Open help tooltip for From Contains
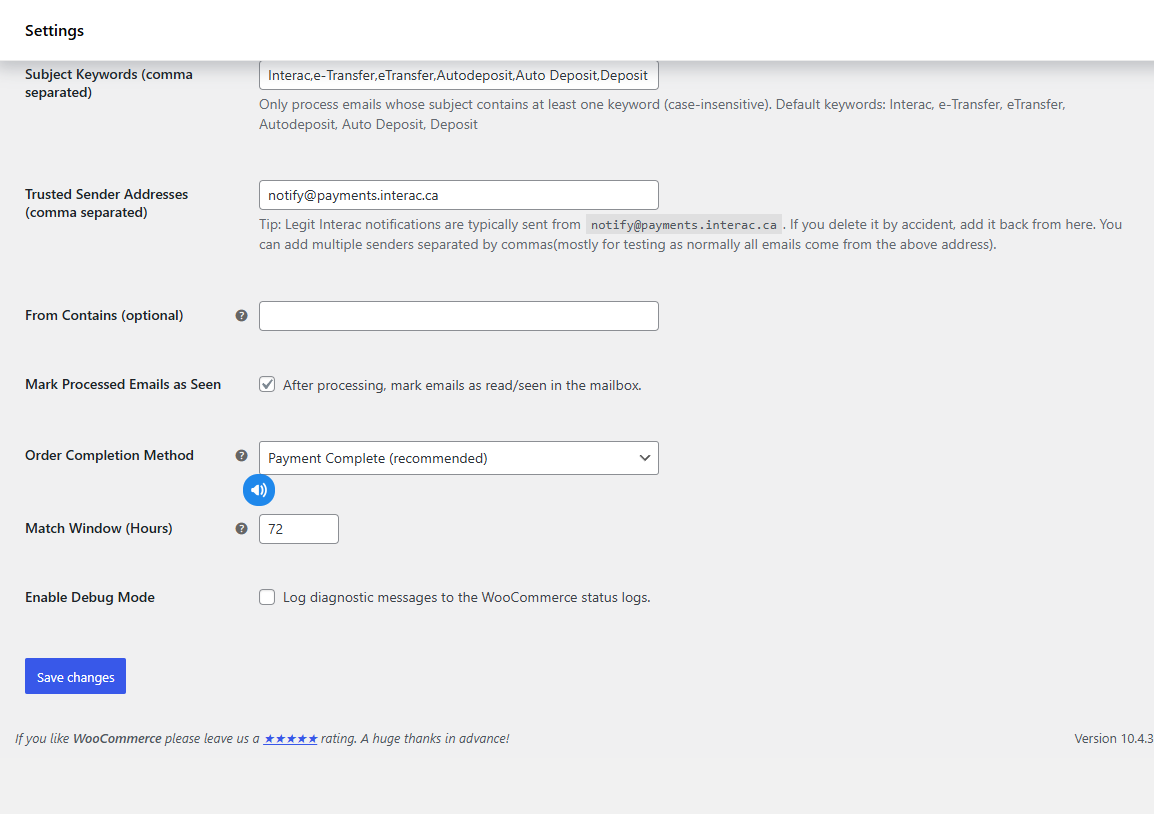1154x814 pixels. click(241, 315)
